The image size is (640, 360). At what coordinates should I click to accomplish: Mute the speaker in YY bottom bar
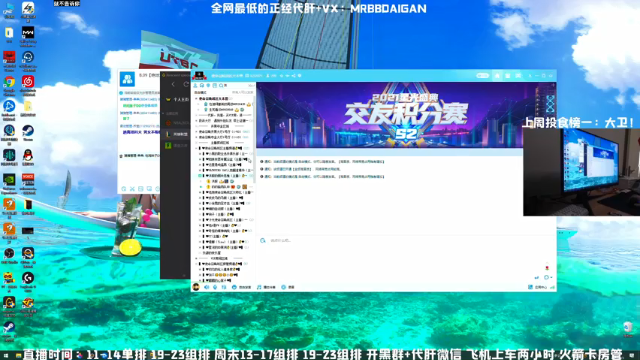pos(207,287)
